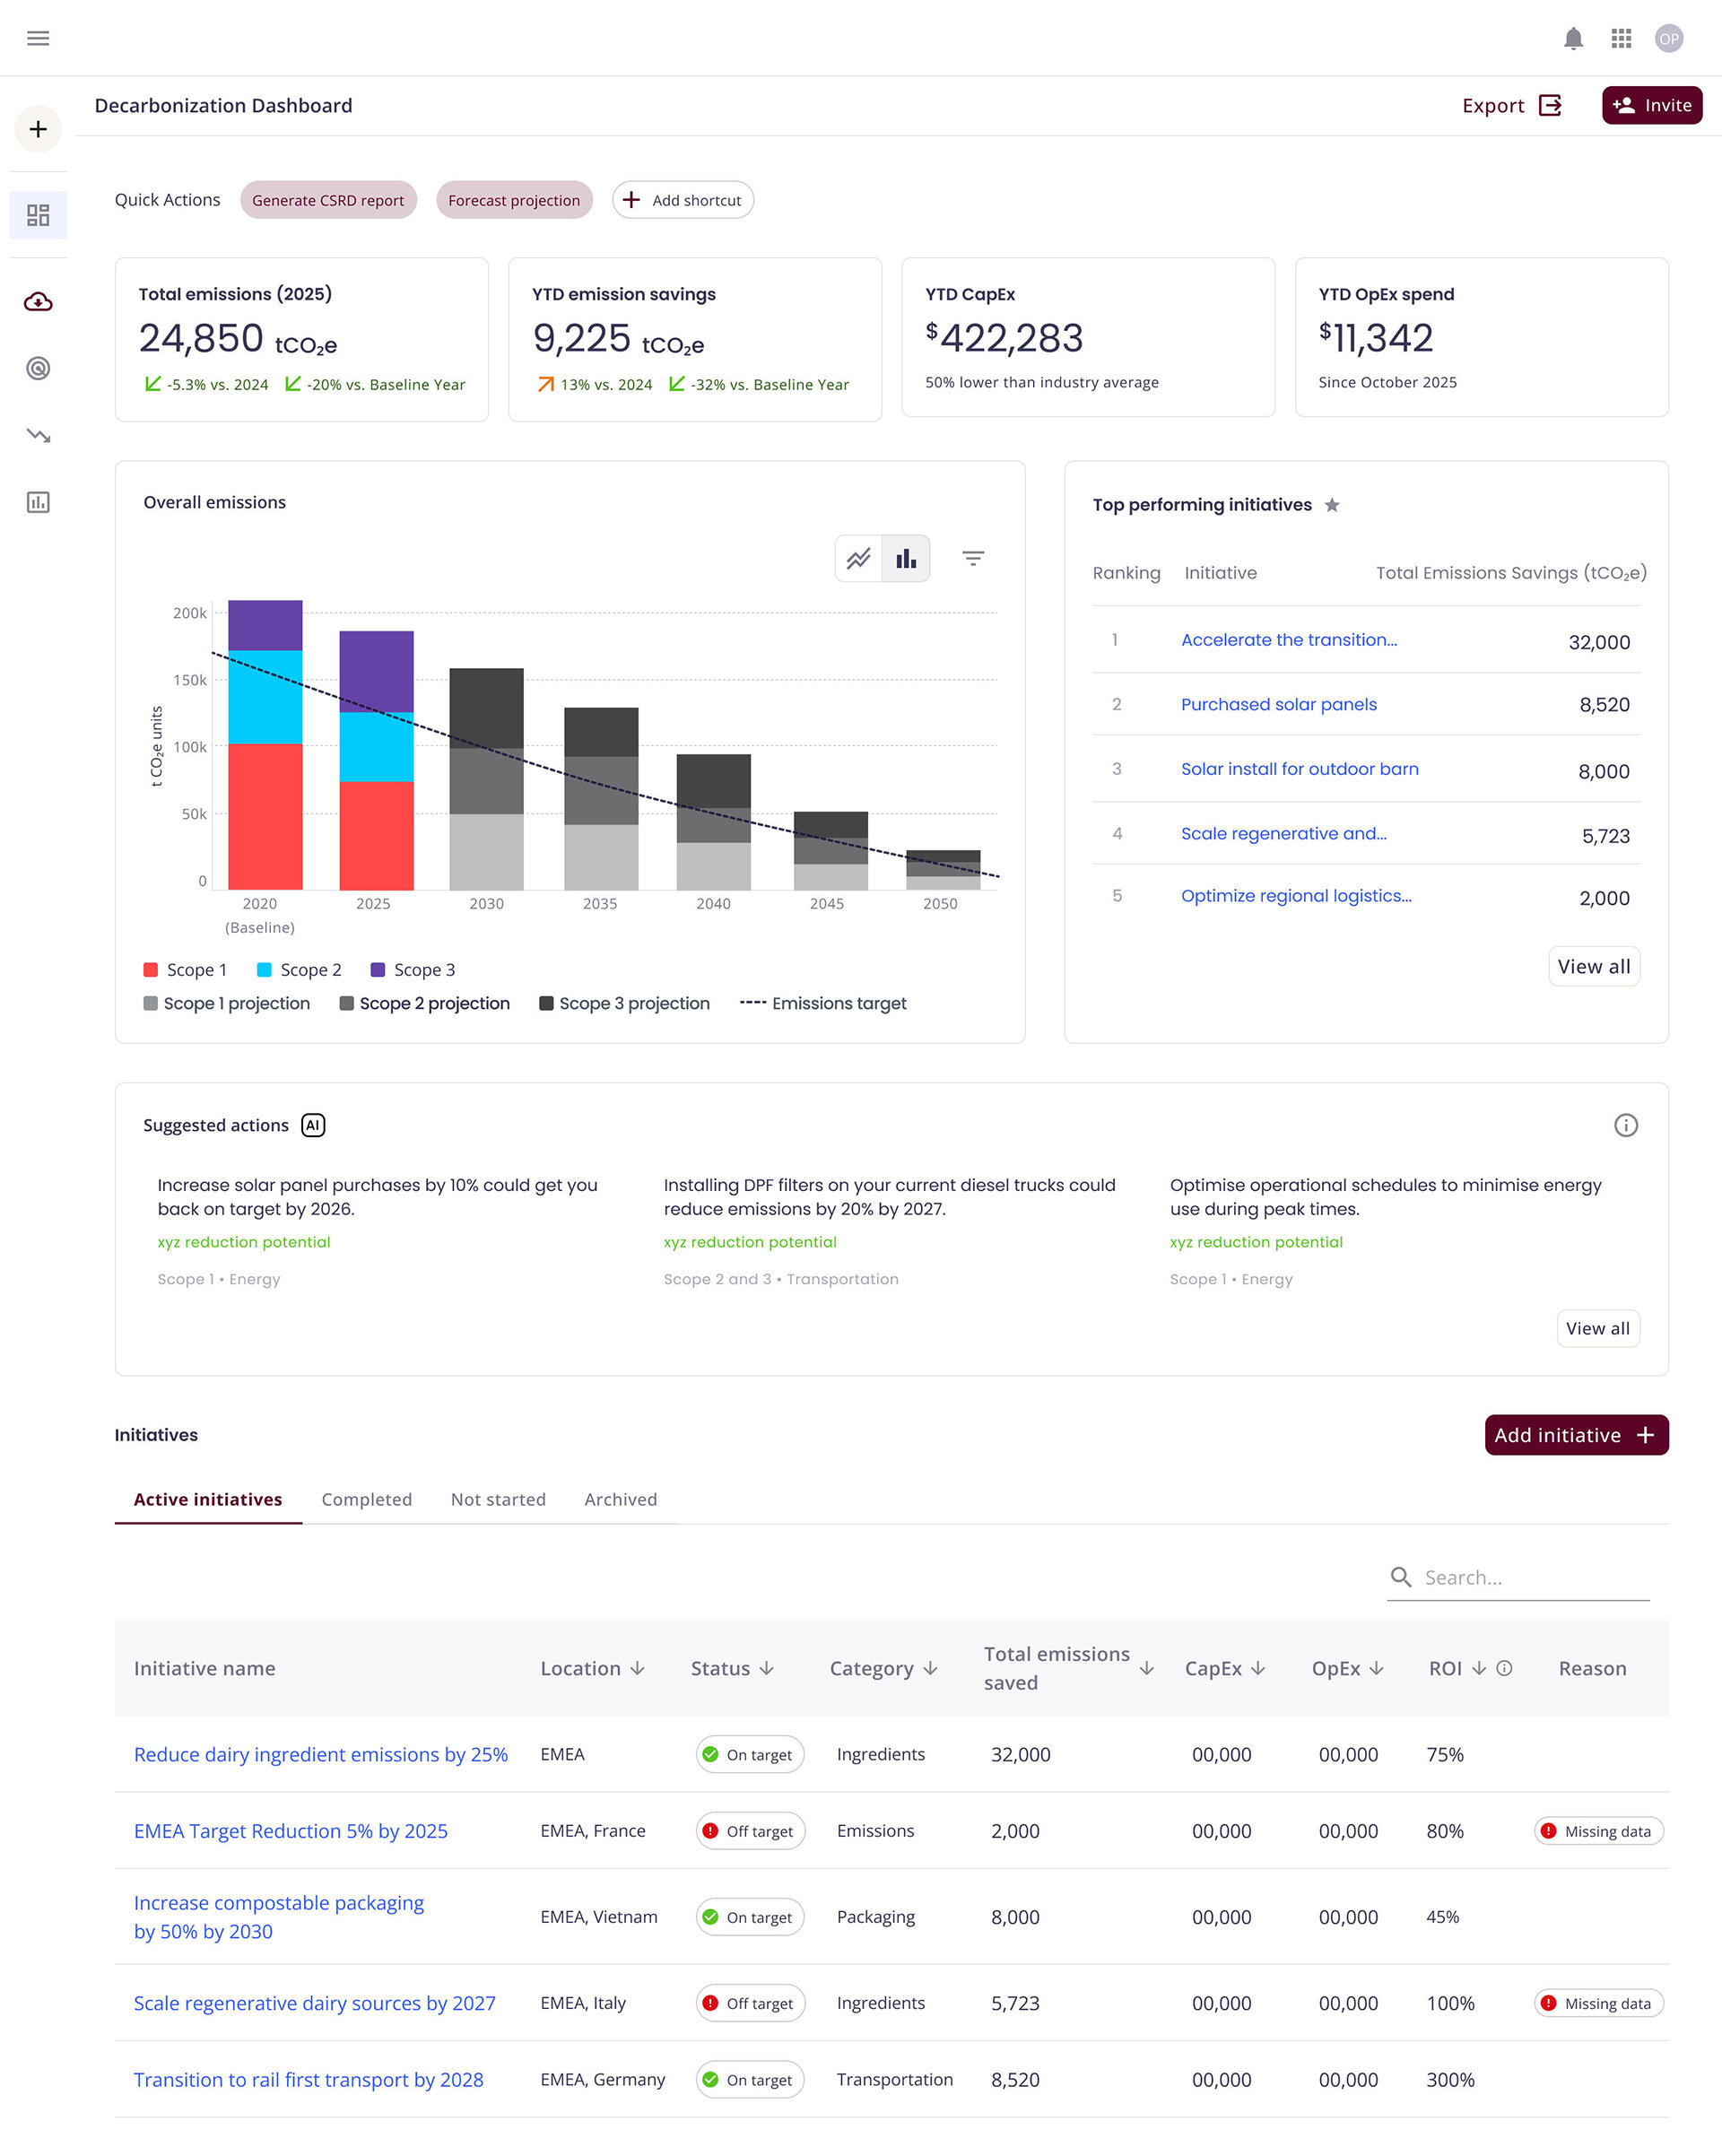Open the emissions trend icon in the sidebar
Viewport: 1722px width, 2156px height.
pyautogui.click(x=38, y=435)
